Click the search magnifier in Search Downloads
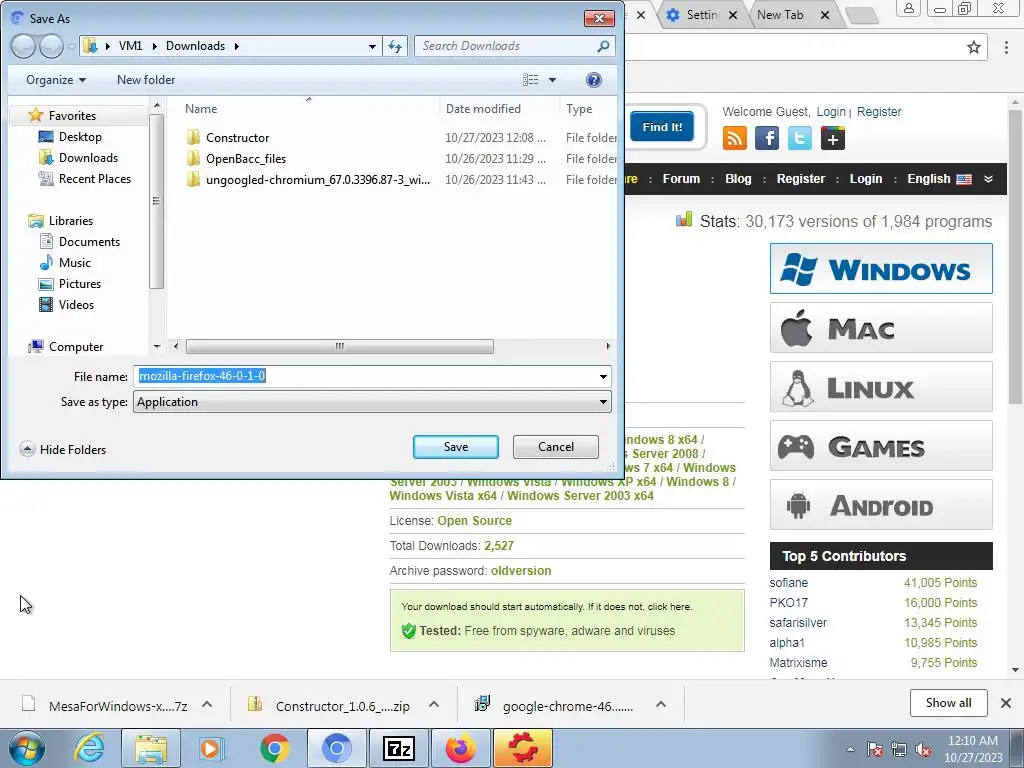This screenshot has width=1024, height=768. 603,46
